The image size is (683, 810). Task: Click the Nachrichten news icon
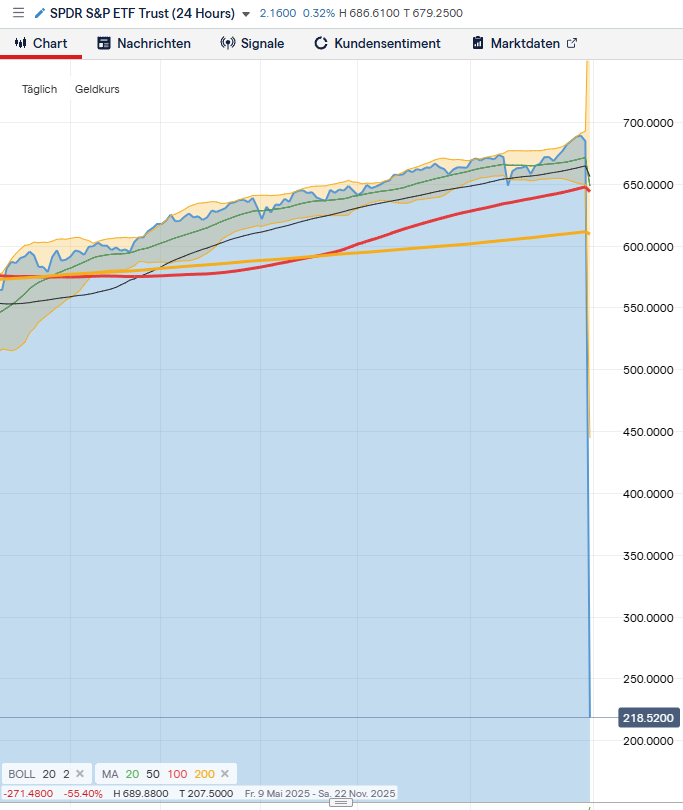(x=104, y=43)
